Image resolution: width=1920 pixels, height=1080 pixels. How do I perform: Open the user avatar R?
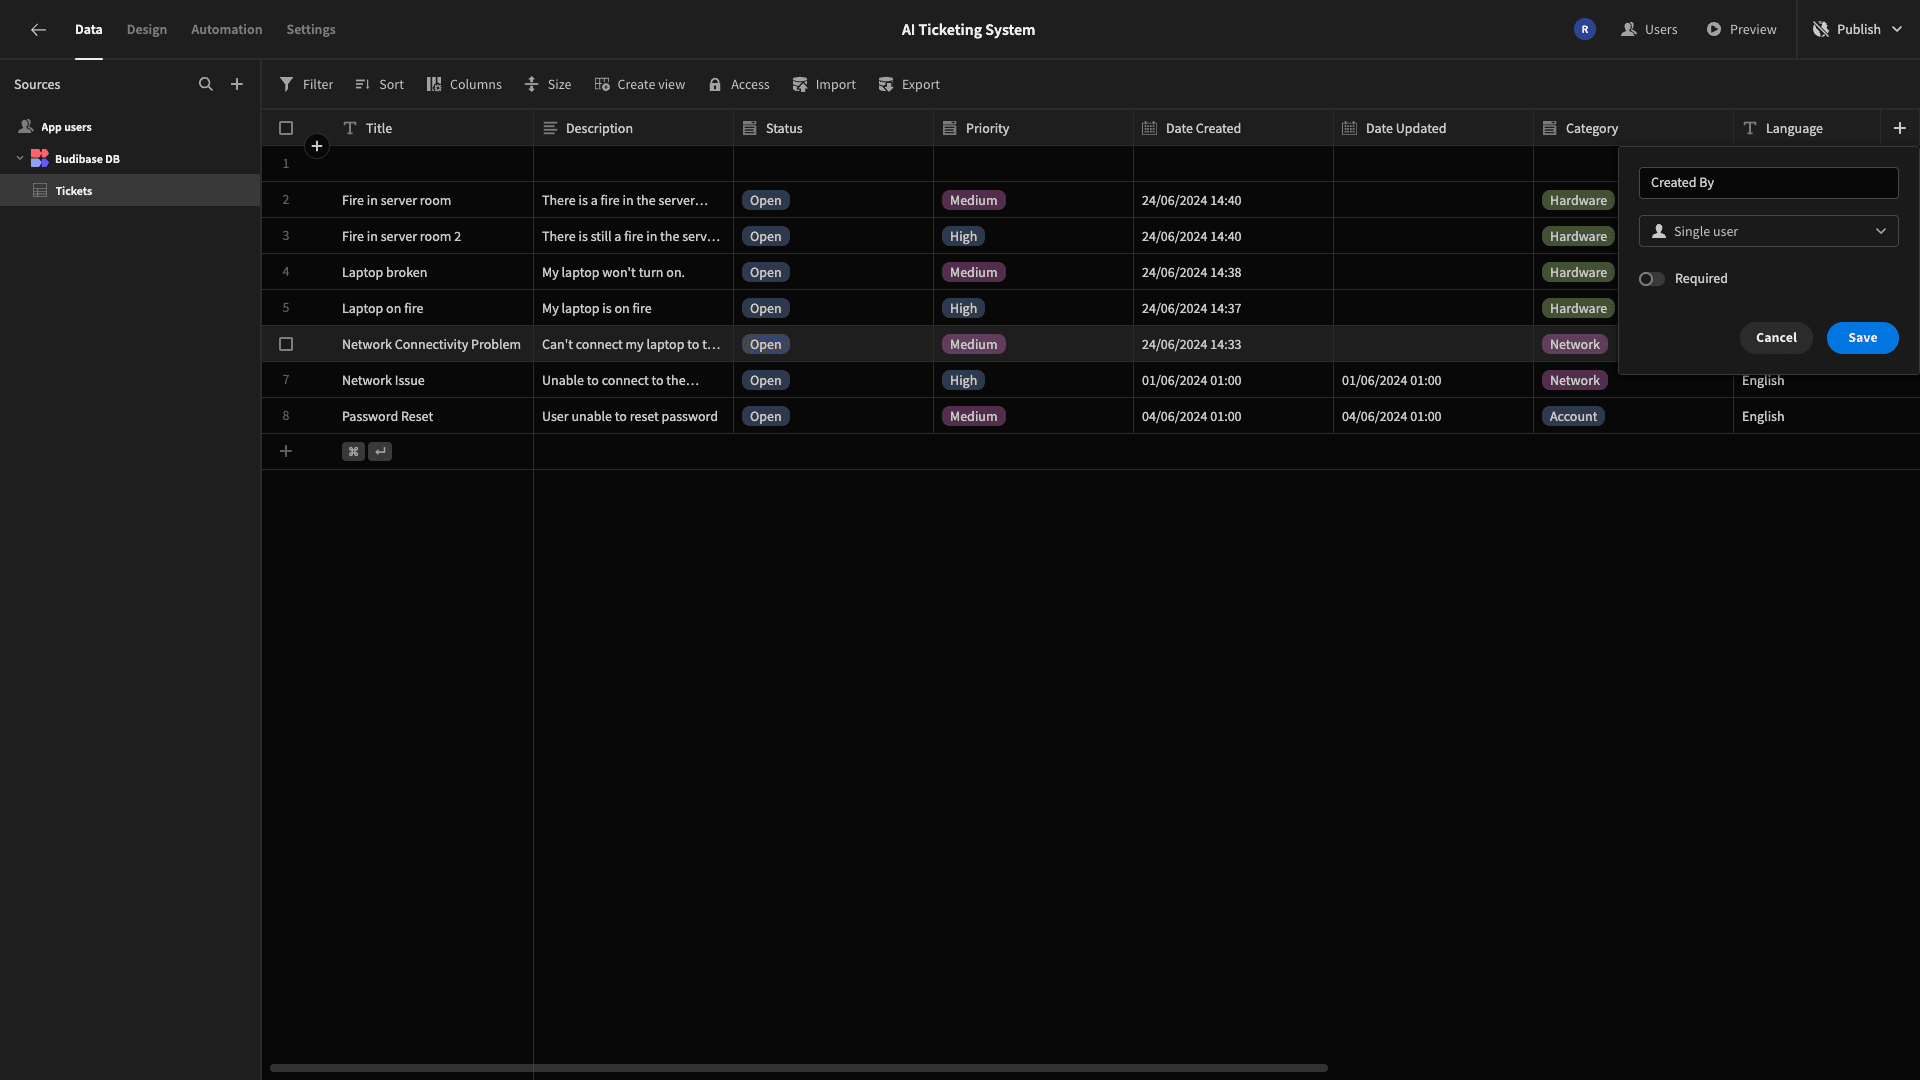[x=1585, y=30]
